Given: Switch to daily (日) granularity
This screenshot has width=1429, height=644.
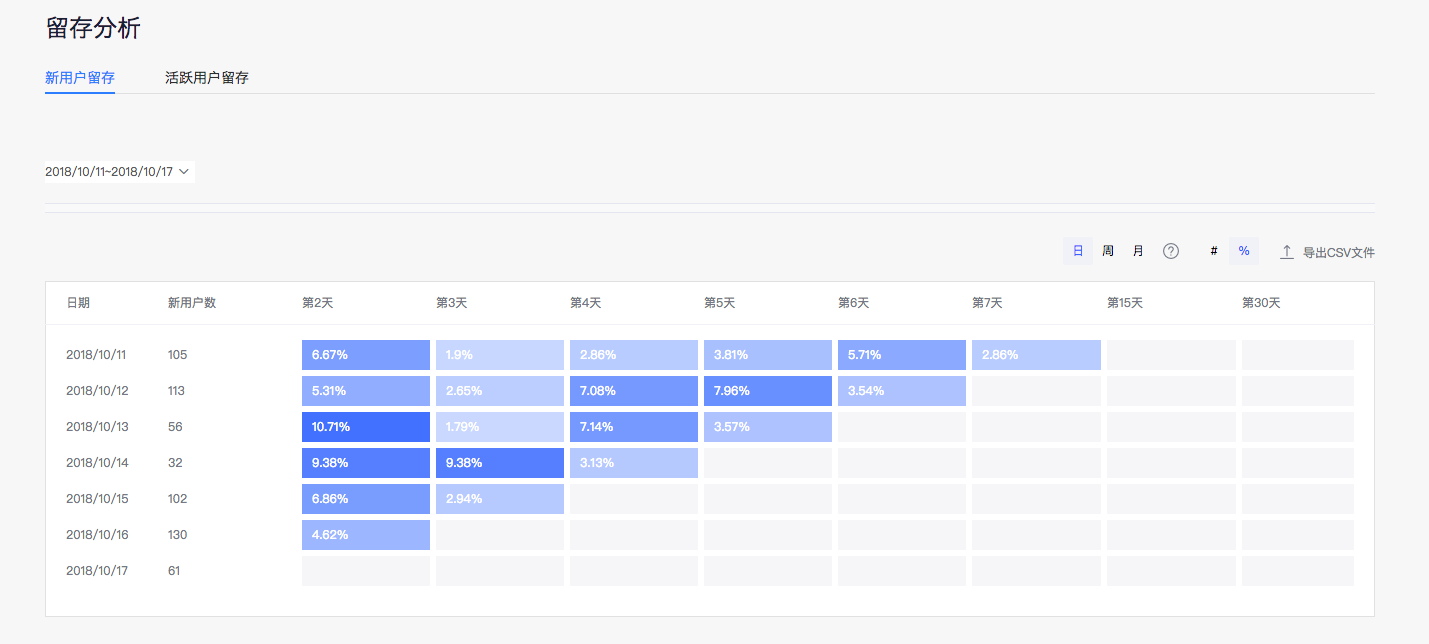Looking at the screenshot, I should [1078, 252].
